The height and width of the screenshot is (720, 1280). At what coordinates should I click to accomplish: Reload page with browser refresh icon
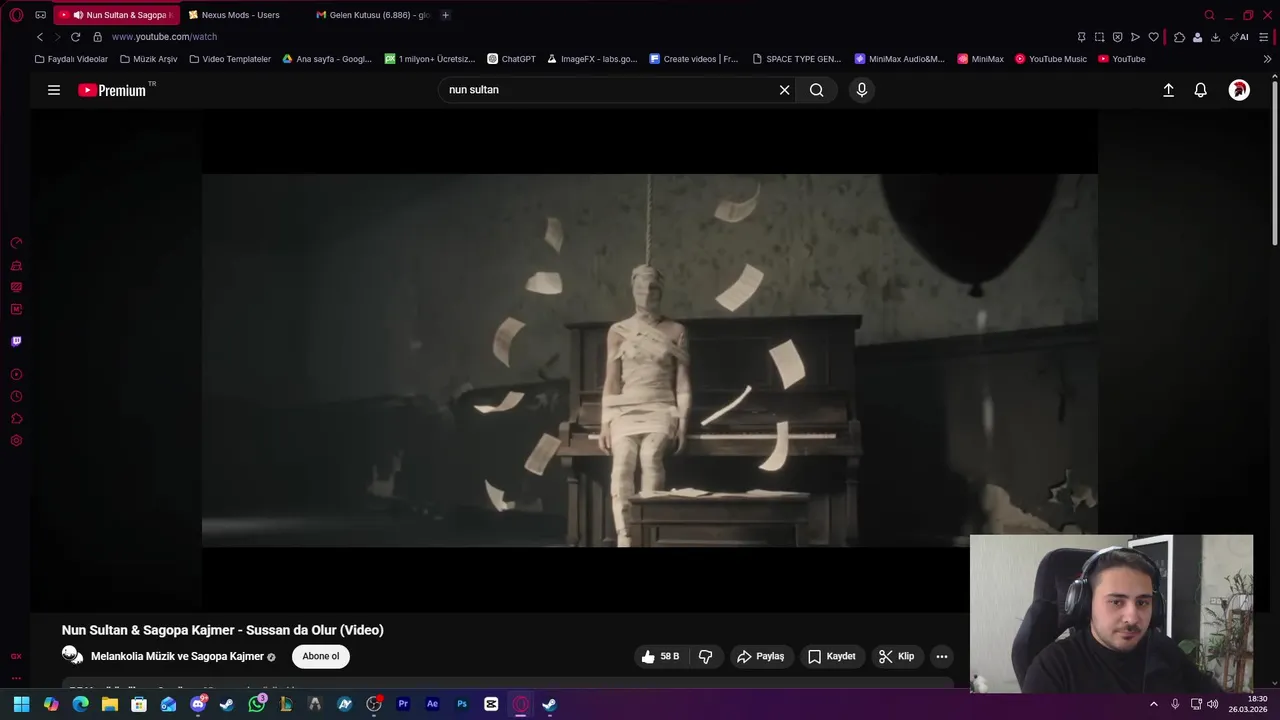click(75, 37)
